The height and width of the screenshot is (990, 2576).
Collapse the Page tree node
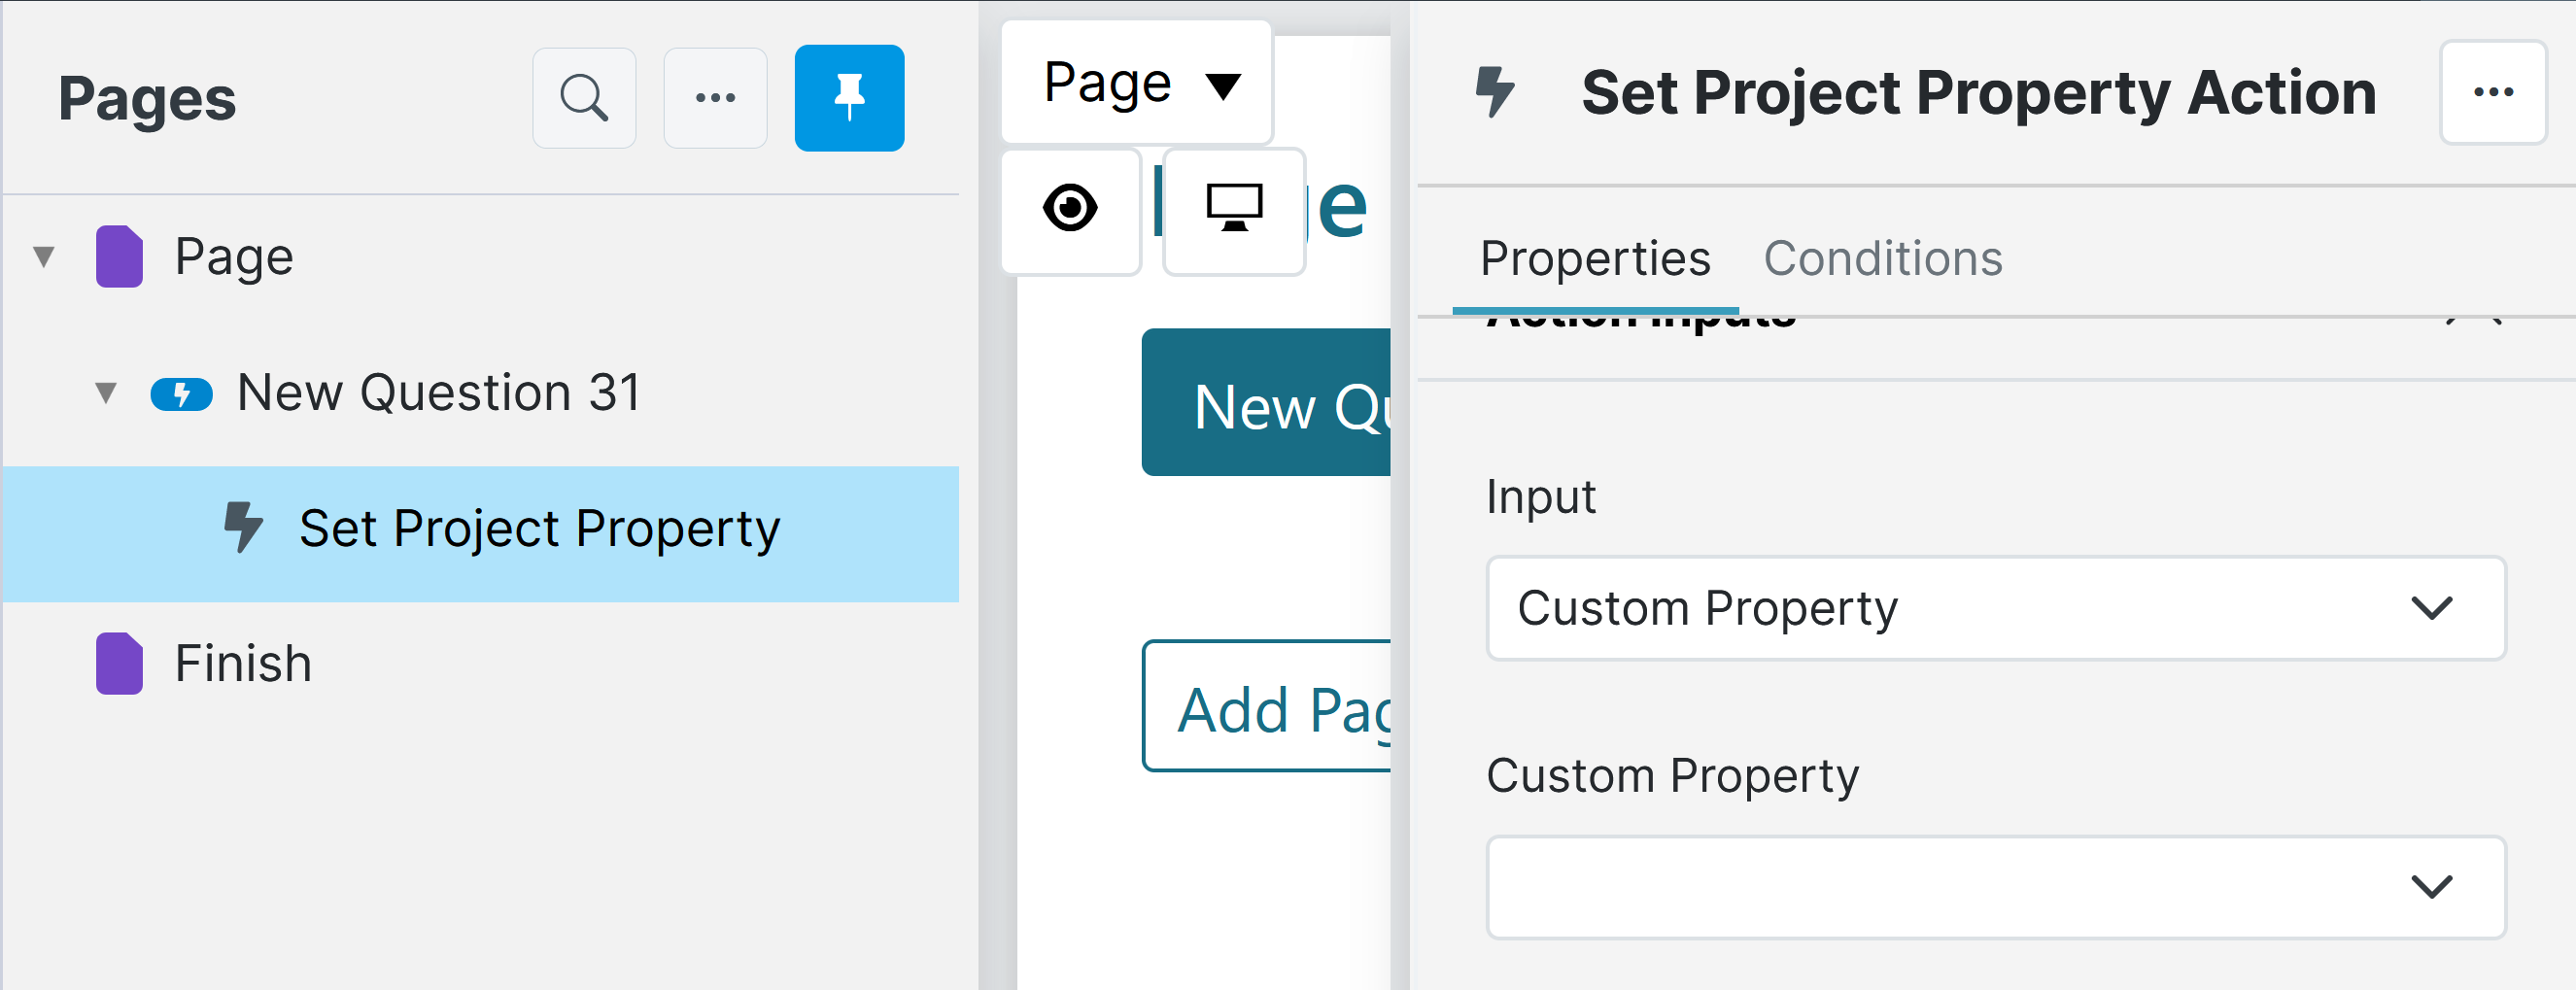44,257
